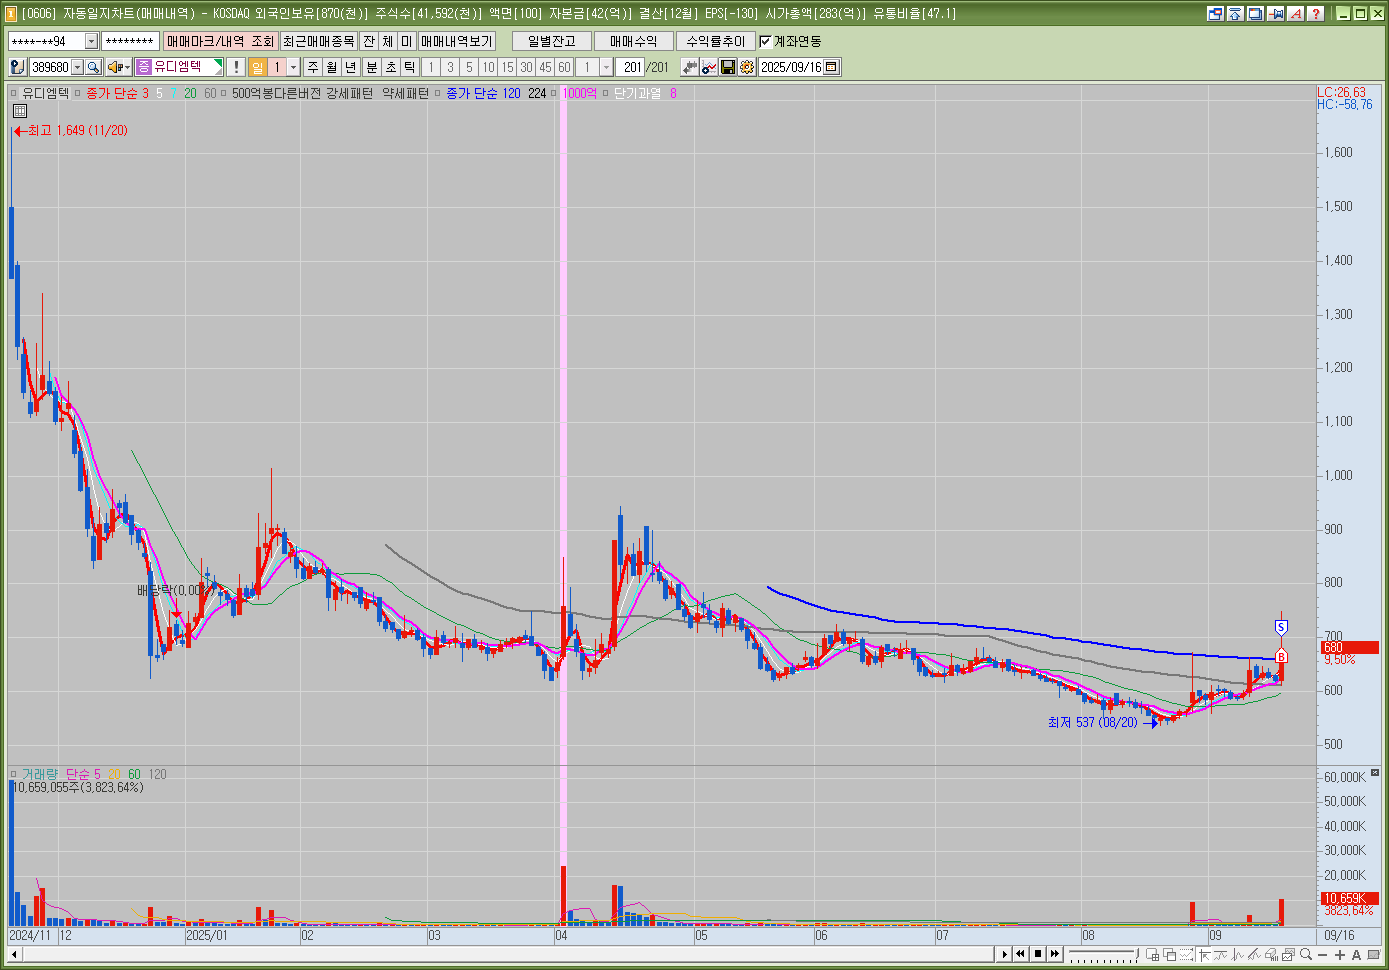Viewport: 1389px width, 970px height.
Task: Click the exclamation mark notice button
Action: (236, 67)
